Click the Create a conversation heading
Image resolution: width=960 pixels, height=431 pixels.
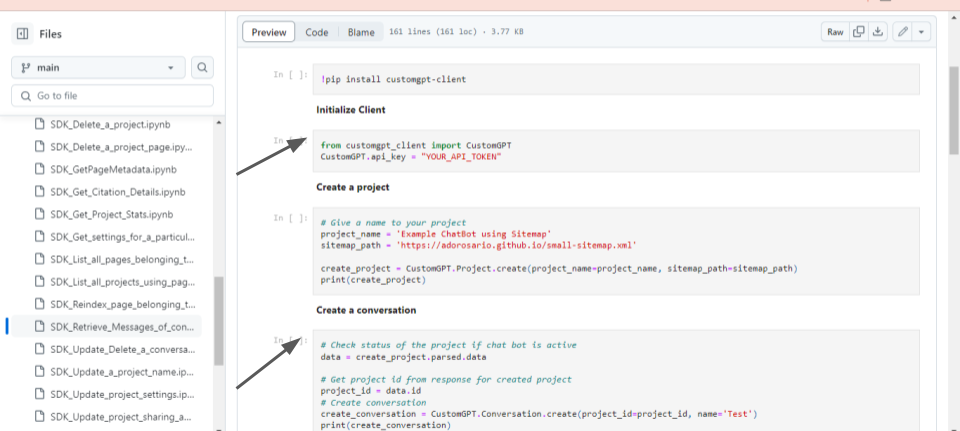366,310
